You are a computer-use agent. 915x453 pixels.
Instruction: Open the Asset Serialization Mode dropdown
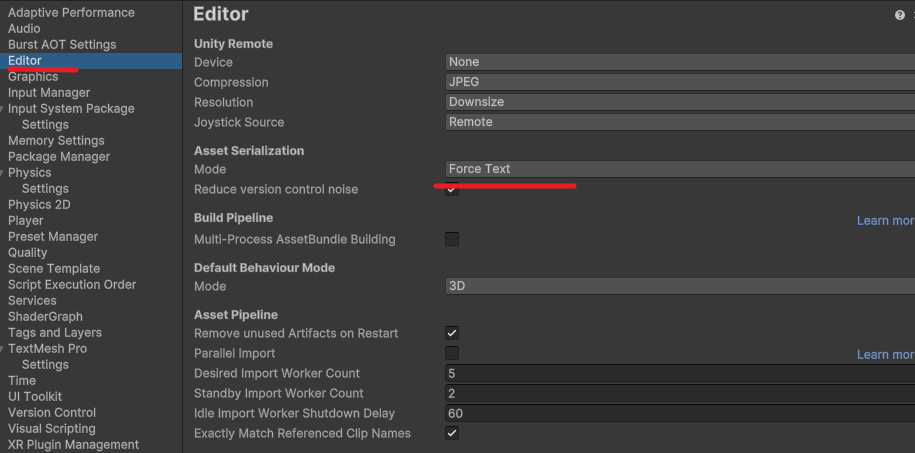pyautogui.click(x=680, y=169)
